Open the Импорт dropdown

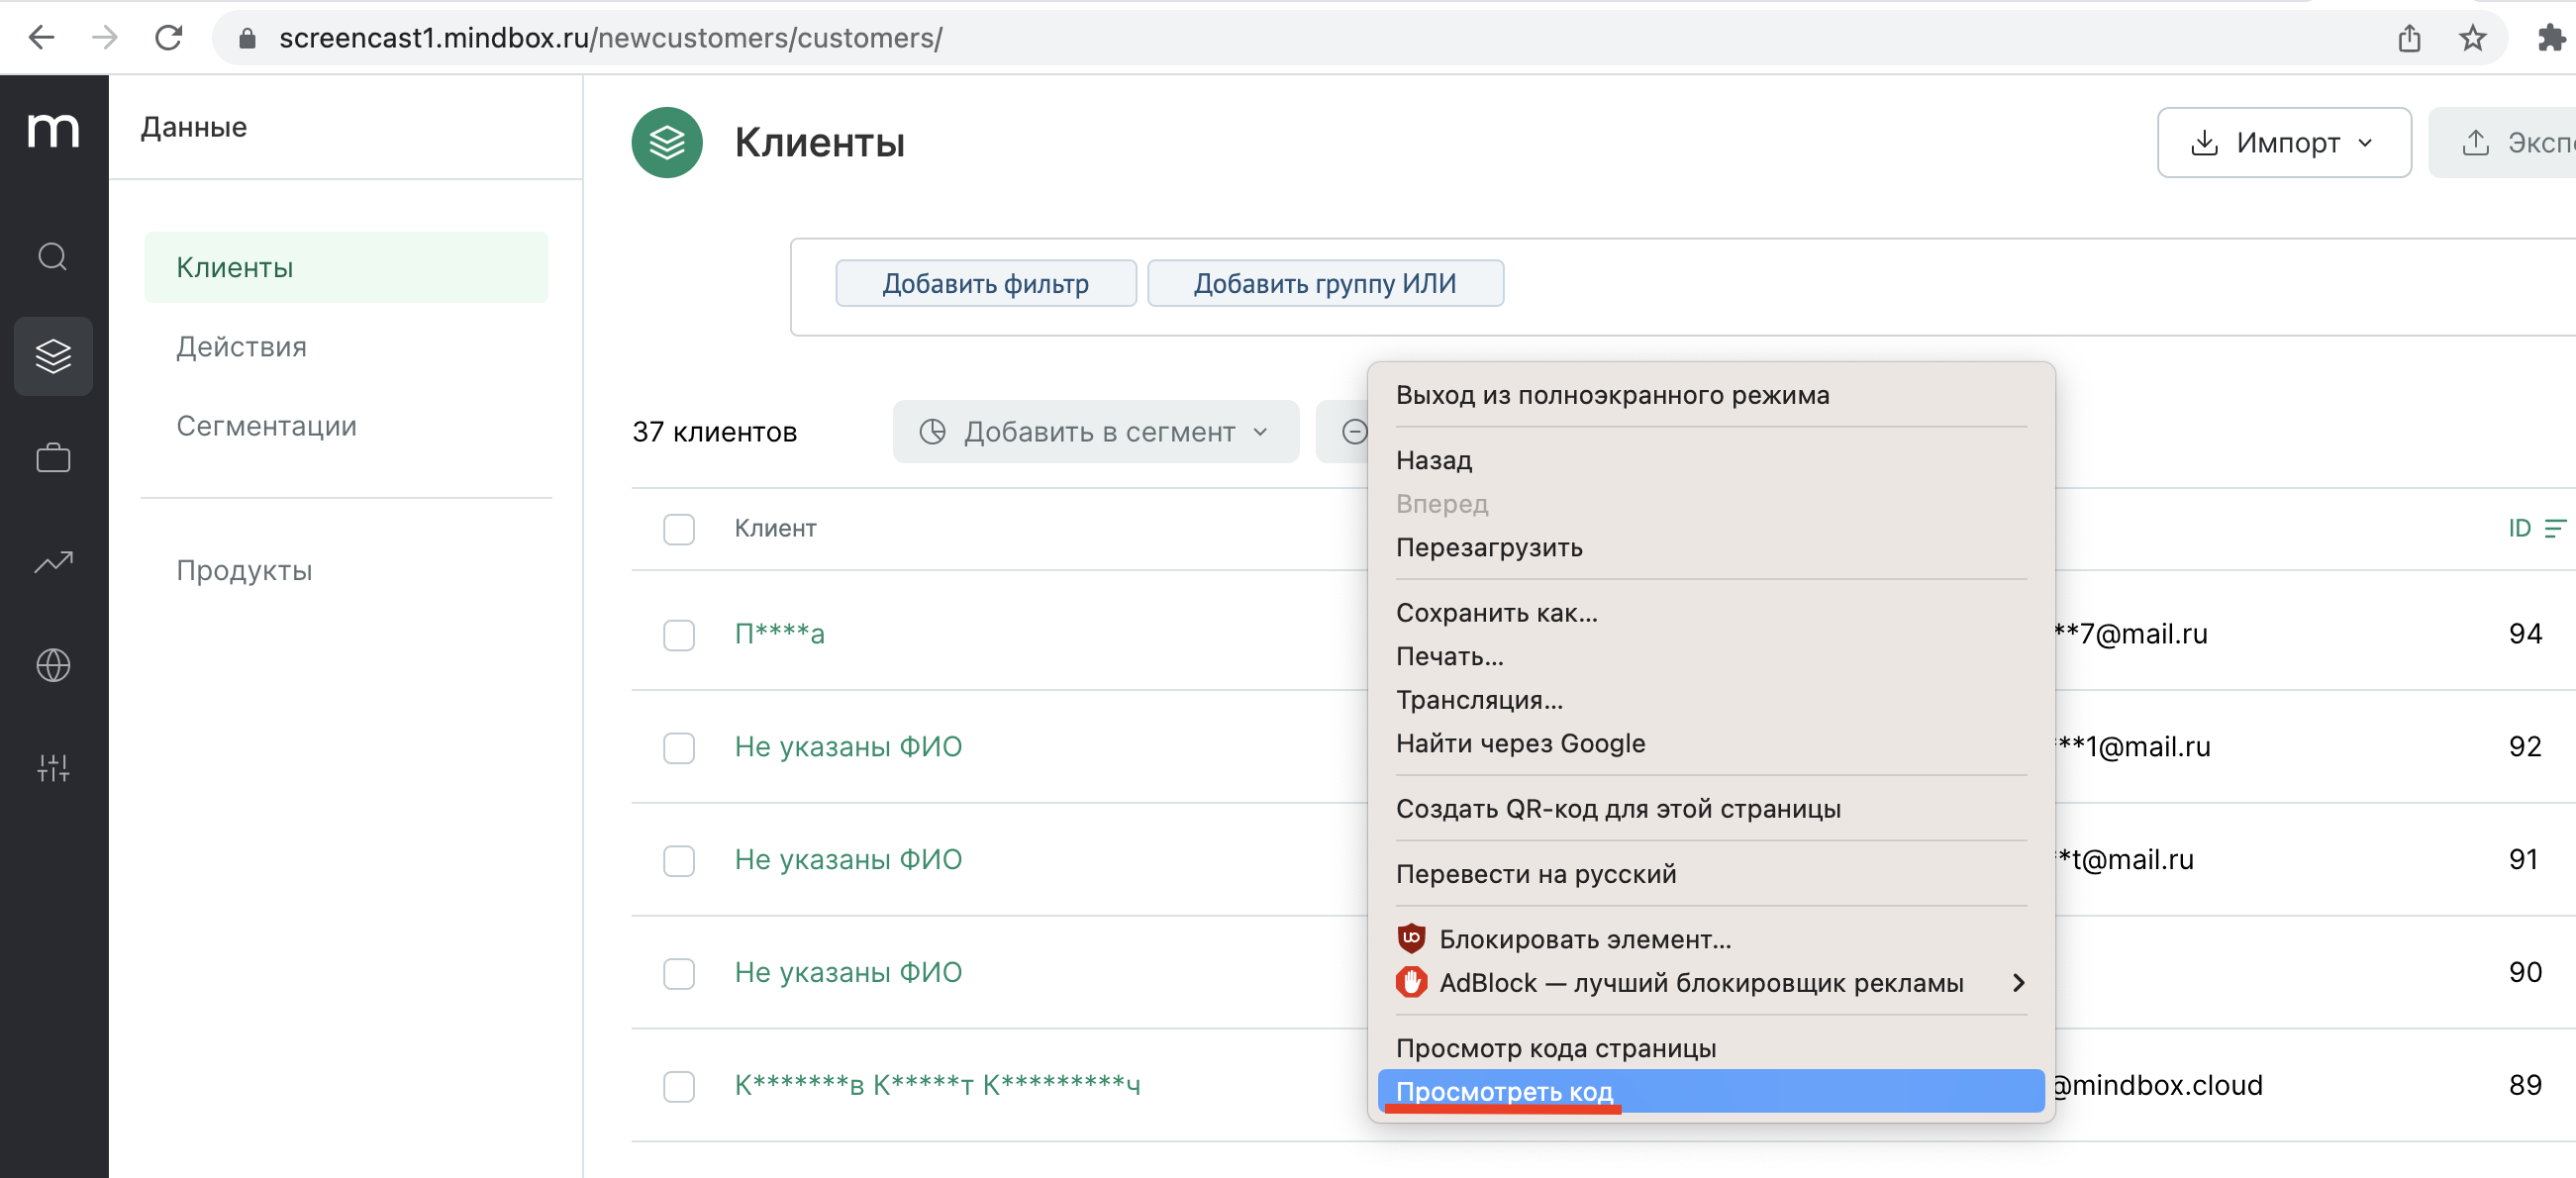click(2284, 143)
